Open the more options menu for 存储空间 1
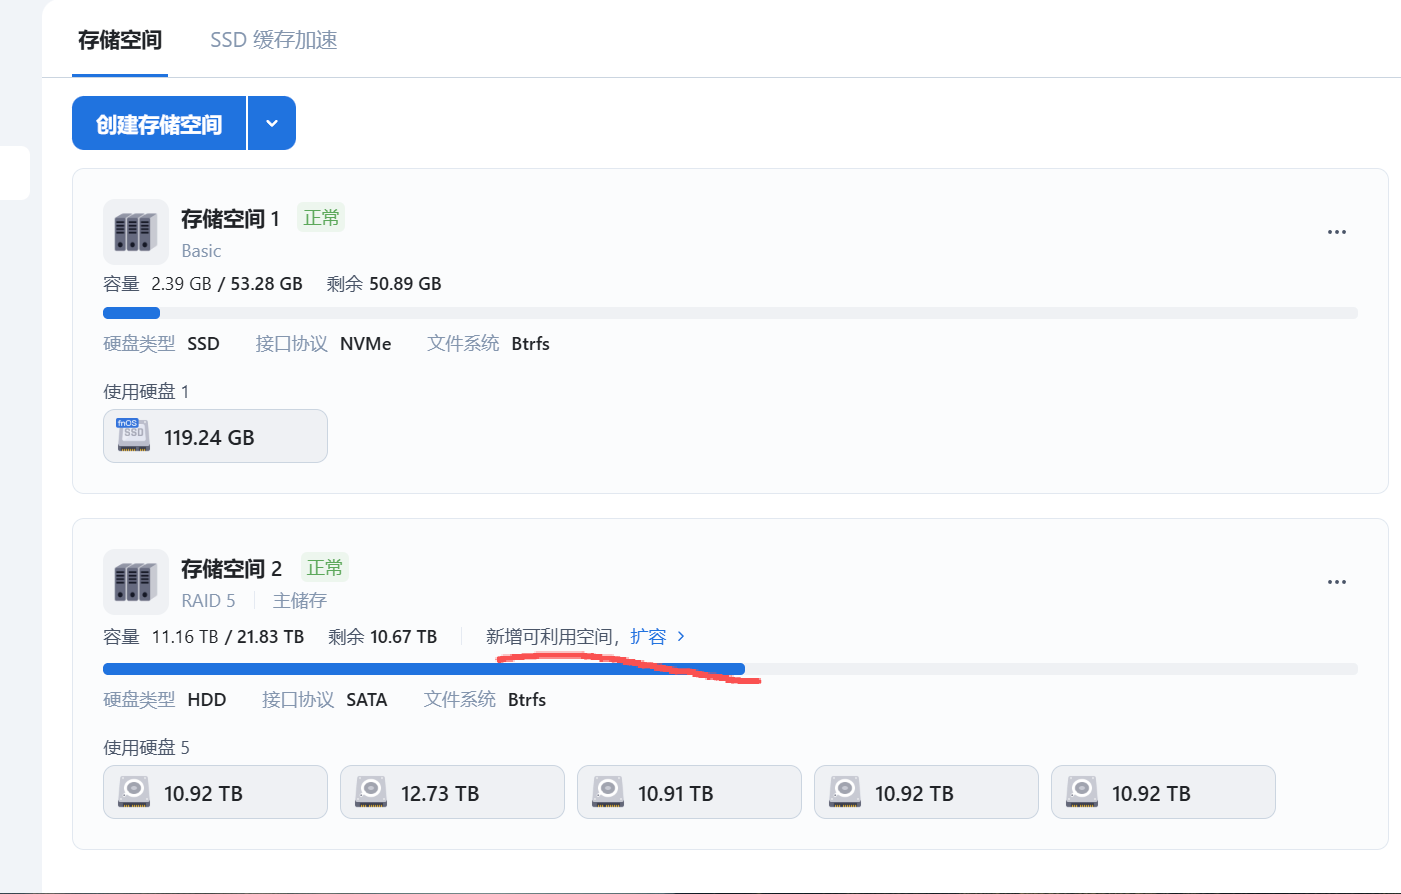1401x894 pixels. 1337,232
